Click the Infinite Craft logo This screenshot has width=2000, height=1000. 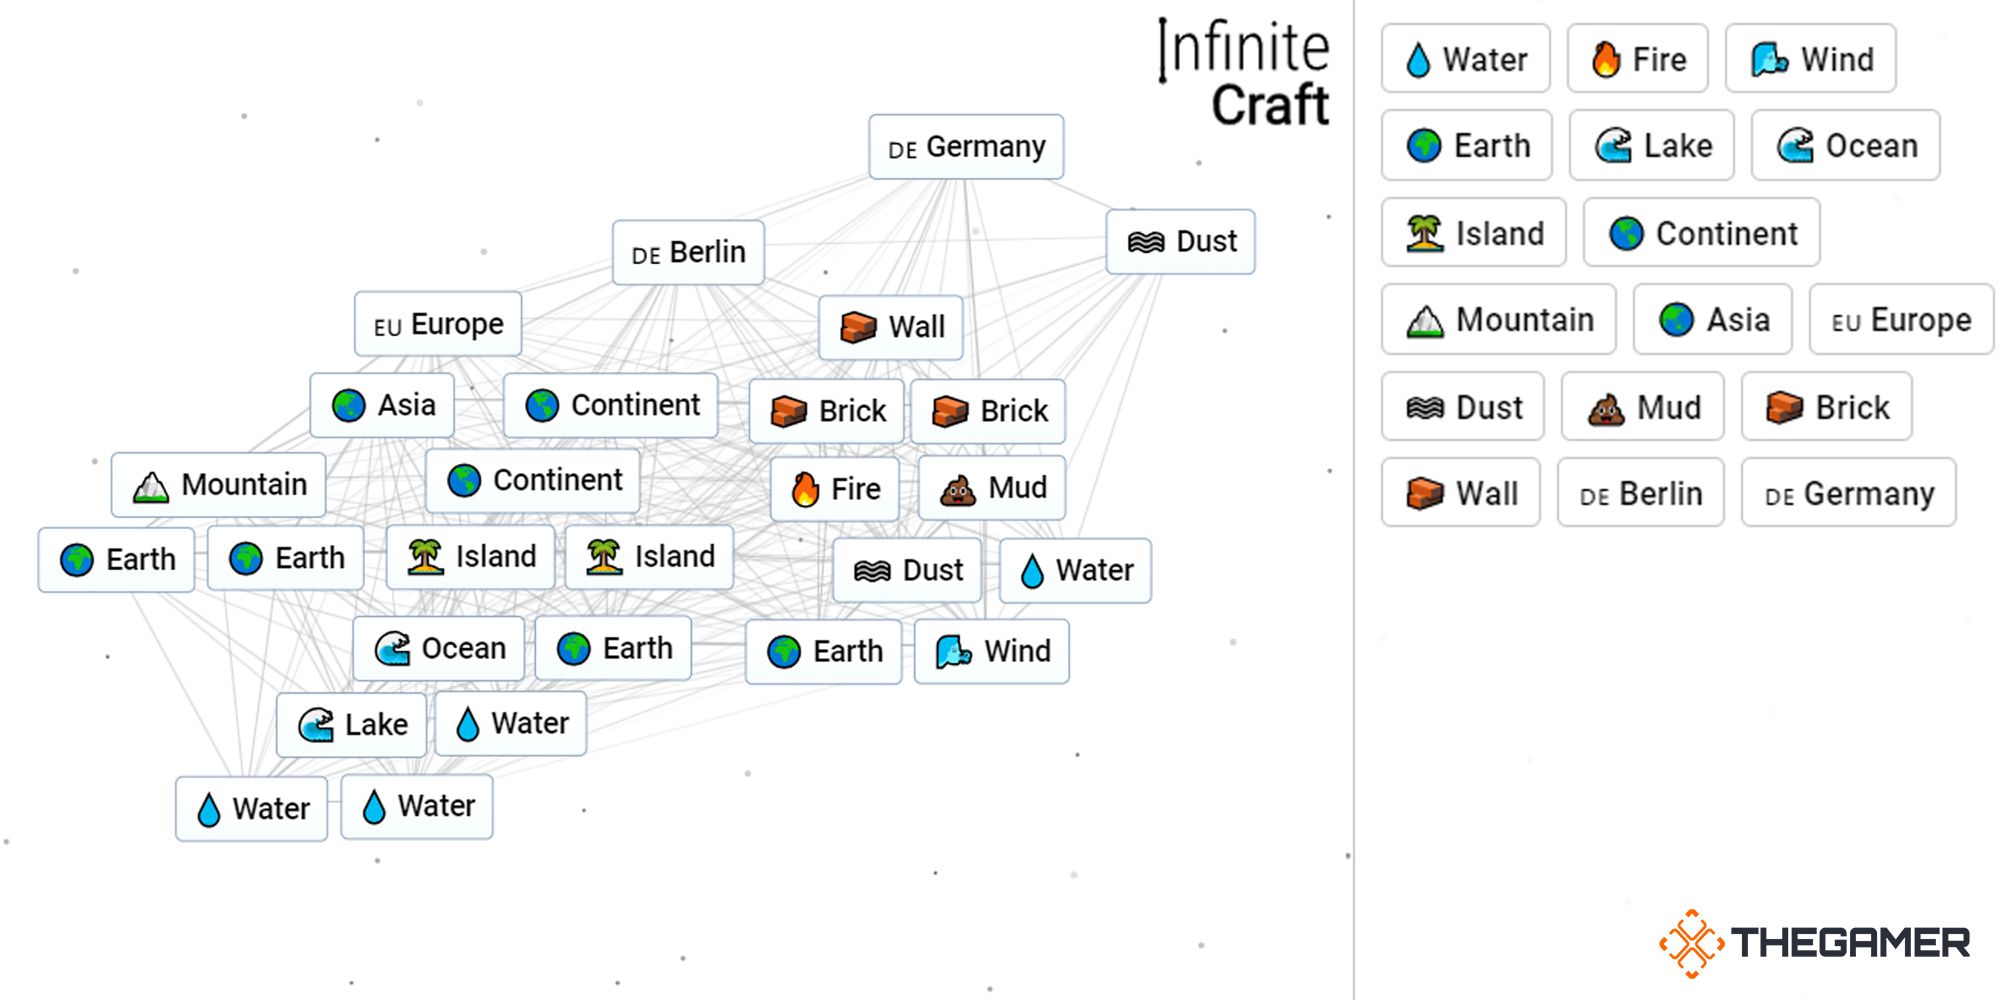tap(1245, 75)
